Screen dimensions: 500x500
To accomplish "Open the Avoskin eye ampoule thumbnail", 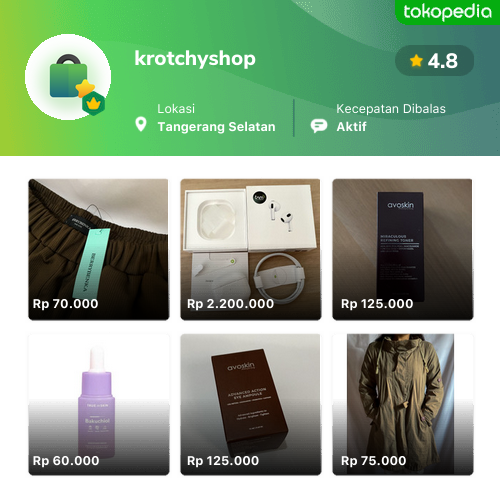I will pos(251,405).
